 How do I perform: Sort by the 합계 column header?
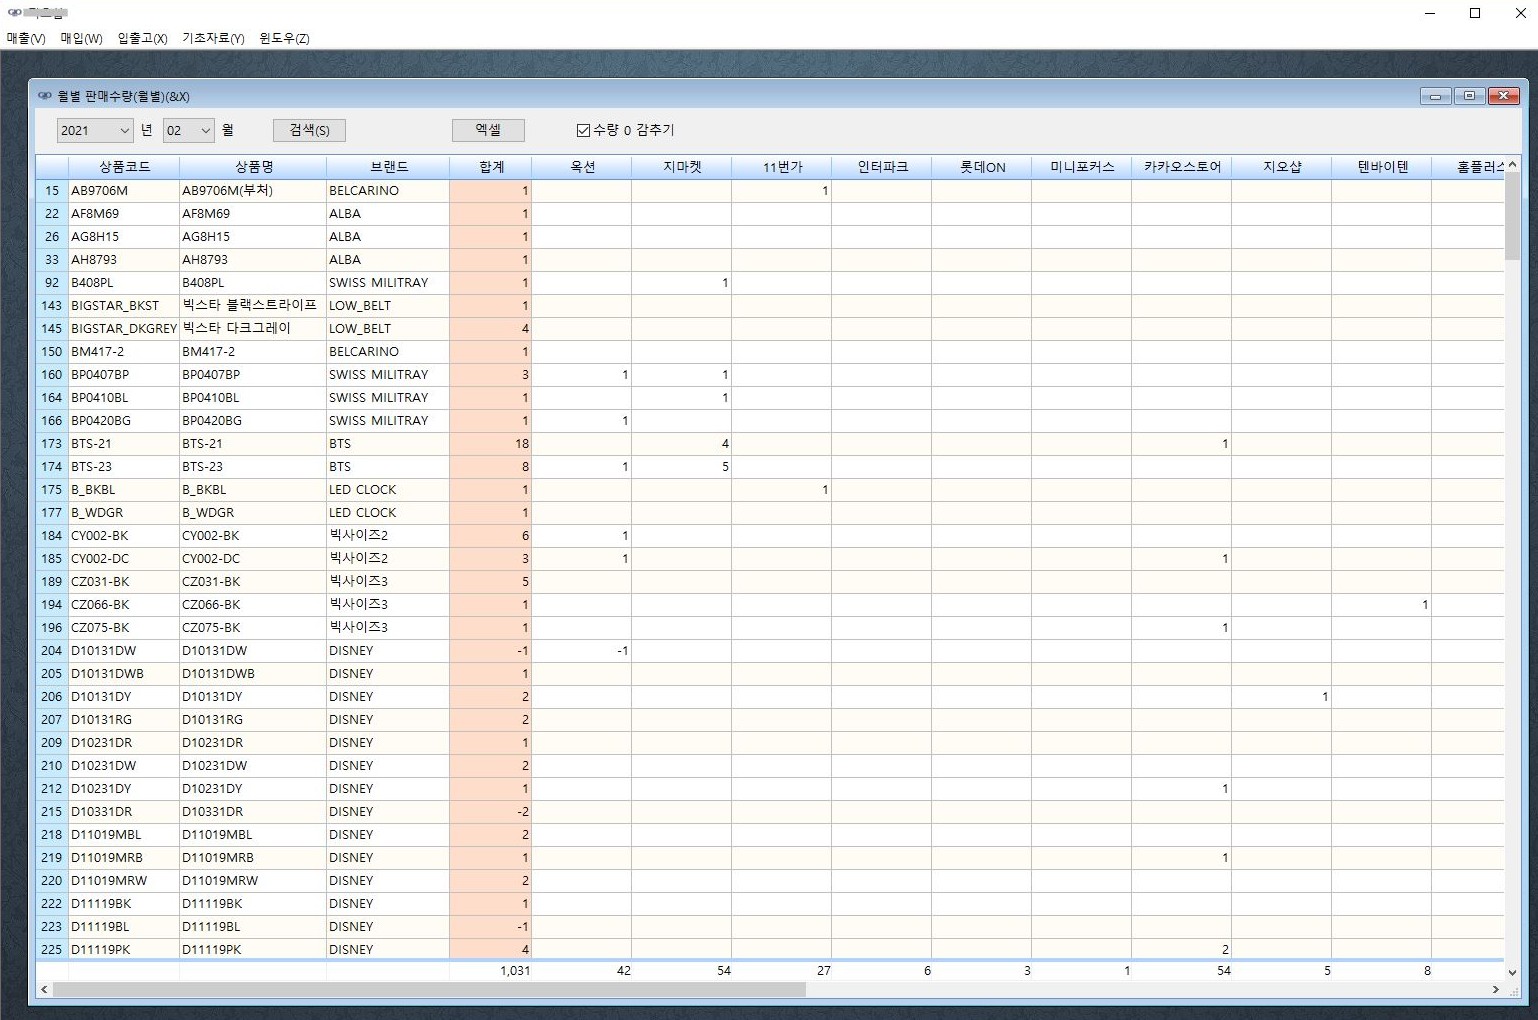tap(491, 167)
